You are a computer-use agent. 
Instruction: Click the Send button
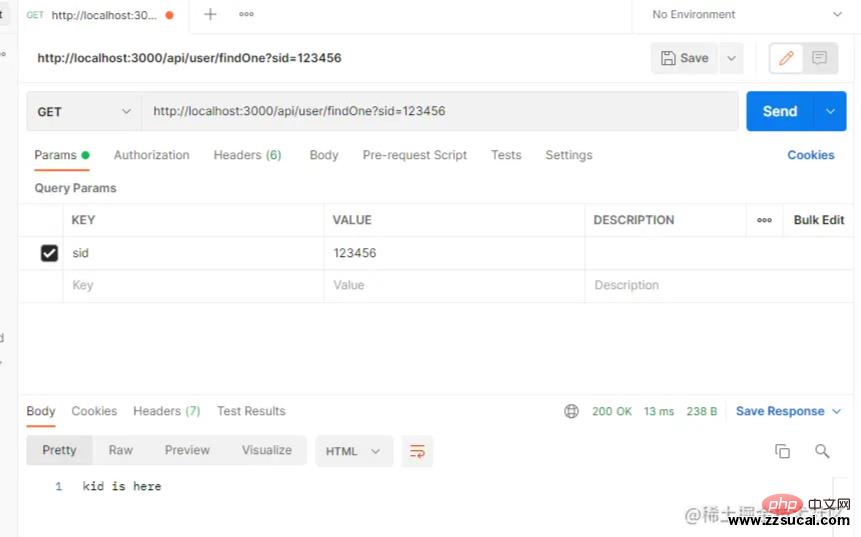780,111
